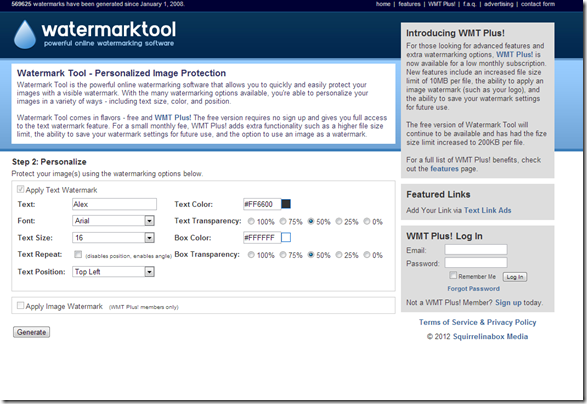Click the Email login field

476,249
